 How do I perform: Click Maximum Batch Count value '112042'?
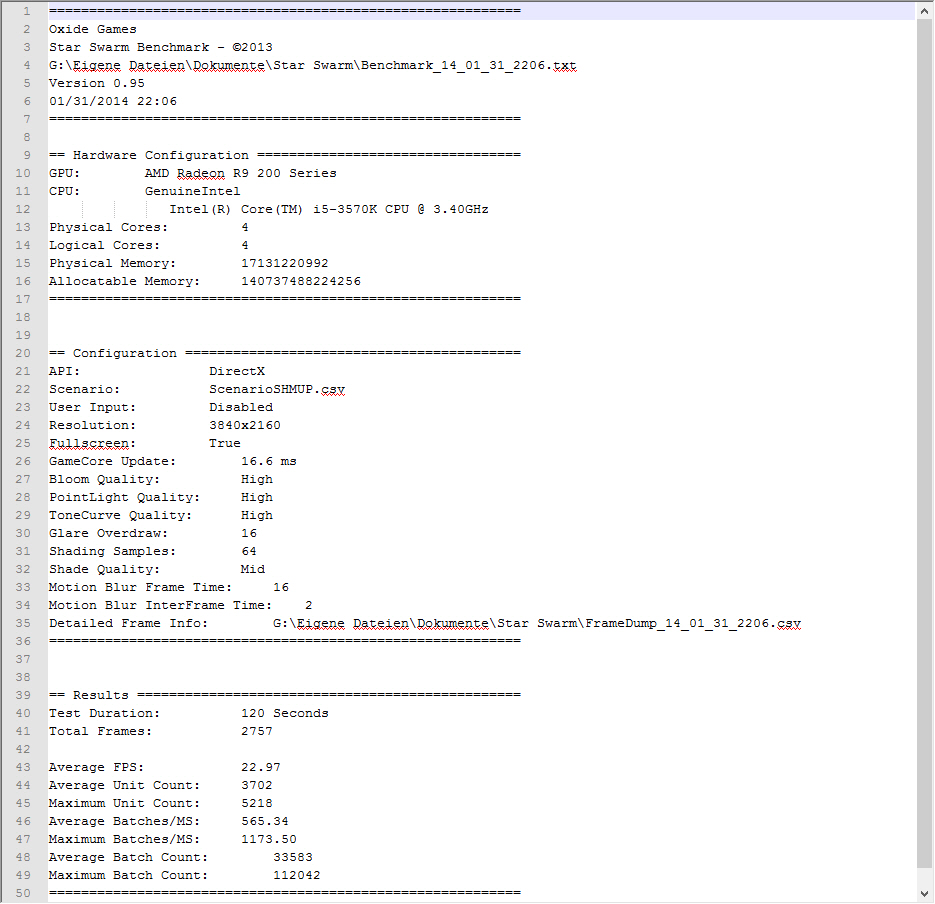click(x=296, y=875)
